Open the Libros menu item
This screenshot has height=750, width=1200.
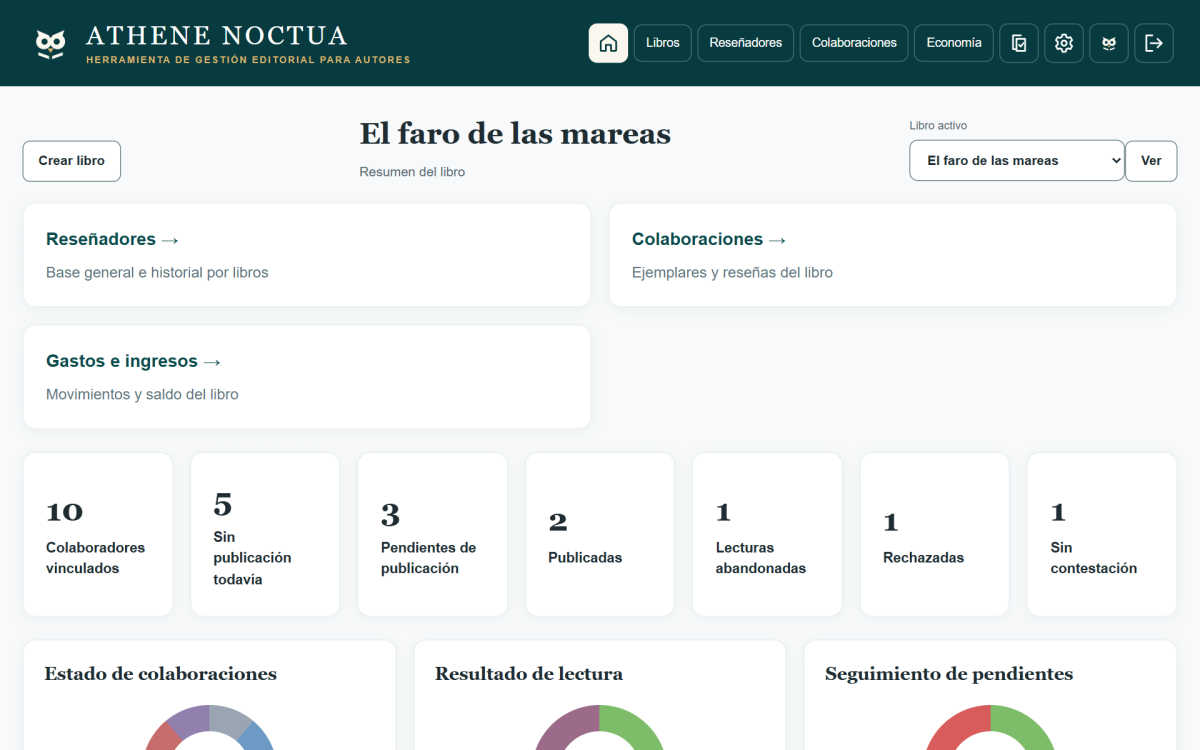coord(663,43)
